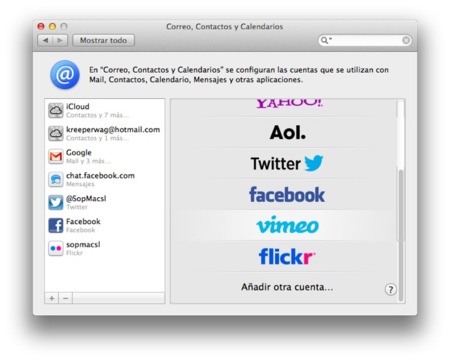Remove selected account with the minus button
The height and width of the screenshot is (361, 450).
(66, 298)
